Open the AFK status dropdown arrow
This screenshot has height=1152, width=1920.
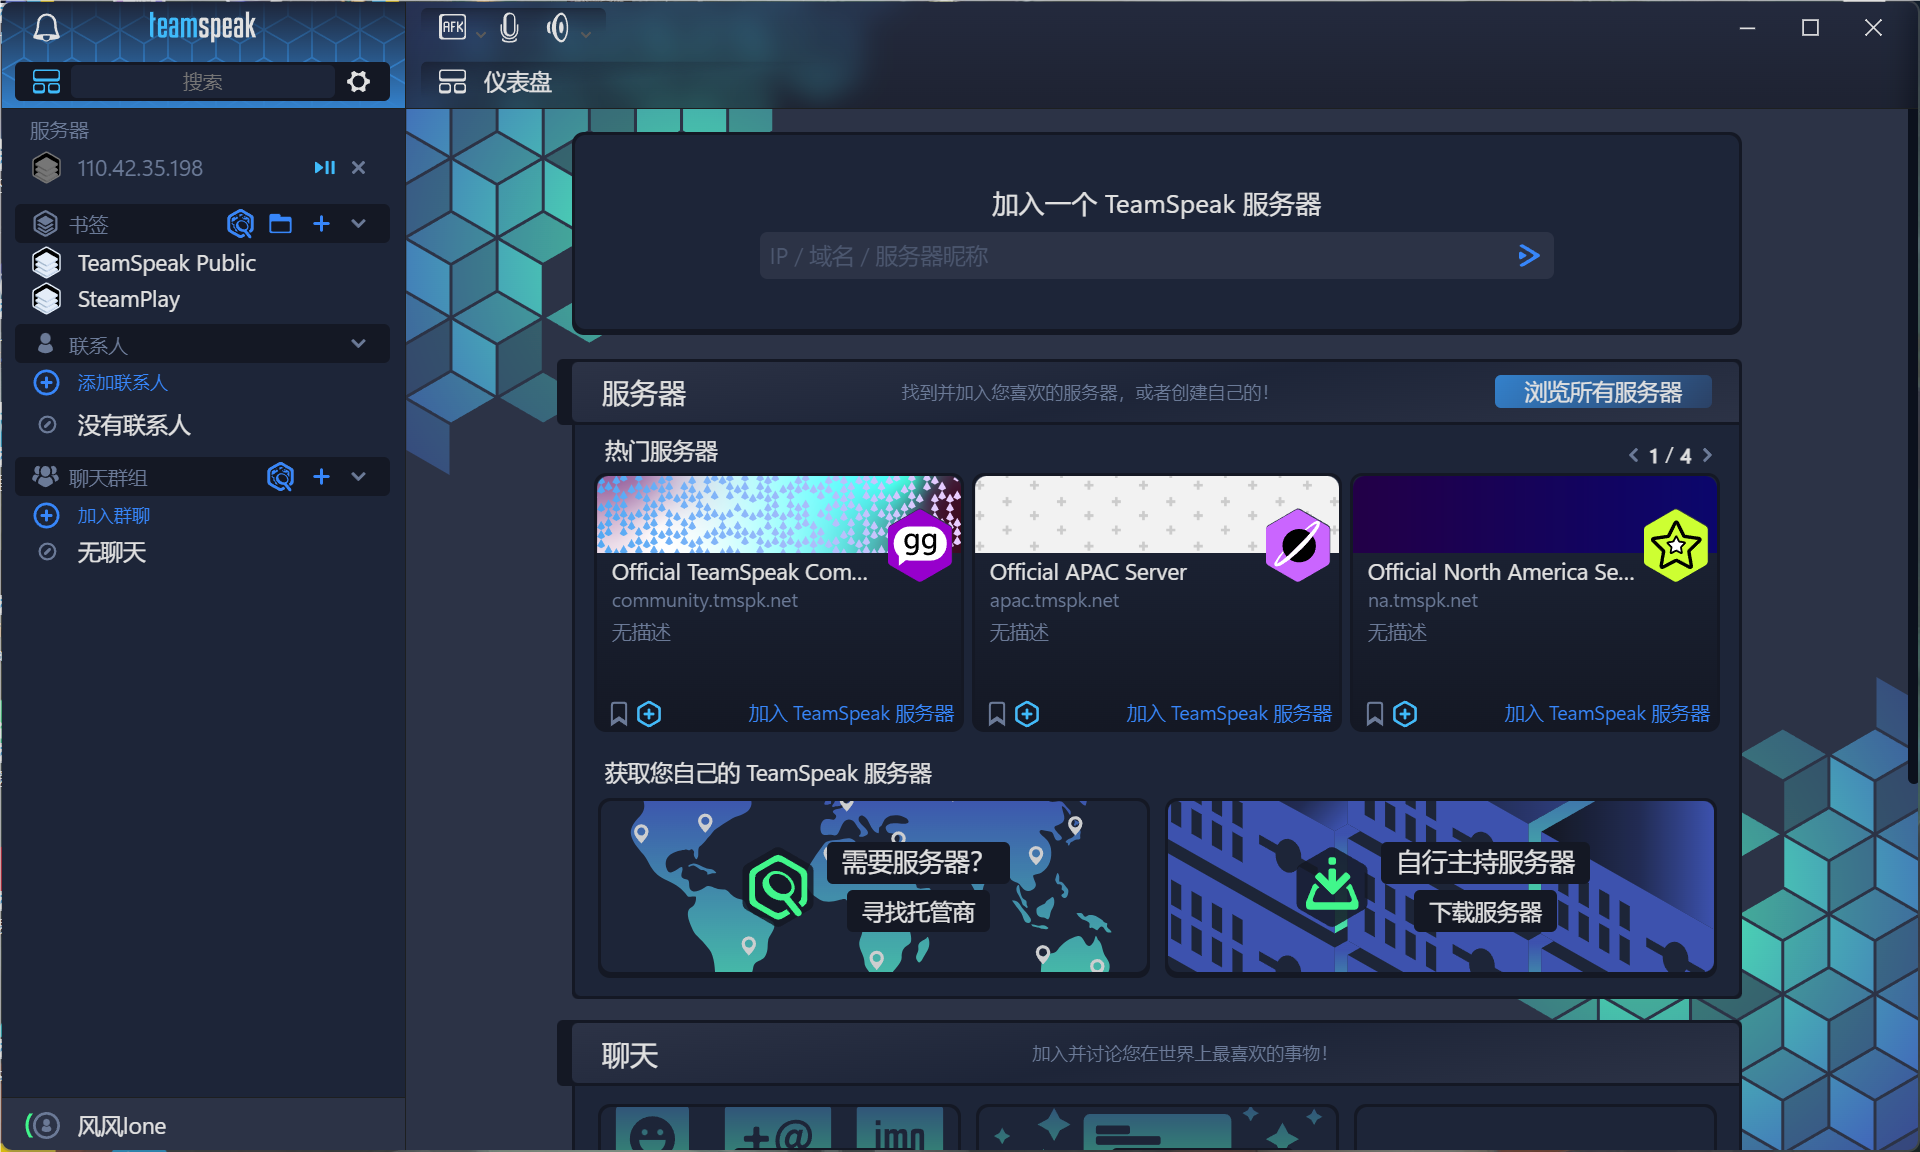(481, 34)
